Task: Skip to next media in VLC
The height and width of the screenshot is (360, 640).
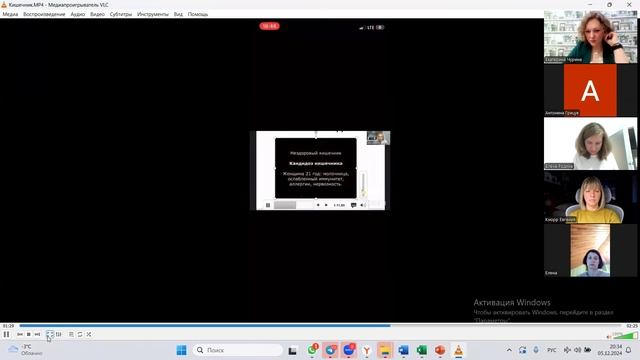Action: 37,334
